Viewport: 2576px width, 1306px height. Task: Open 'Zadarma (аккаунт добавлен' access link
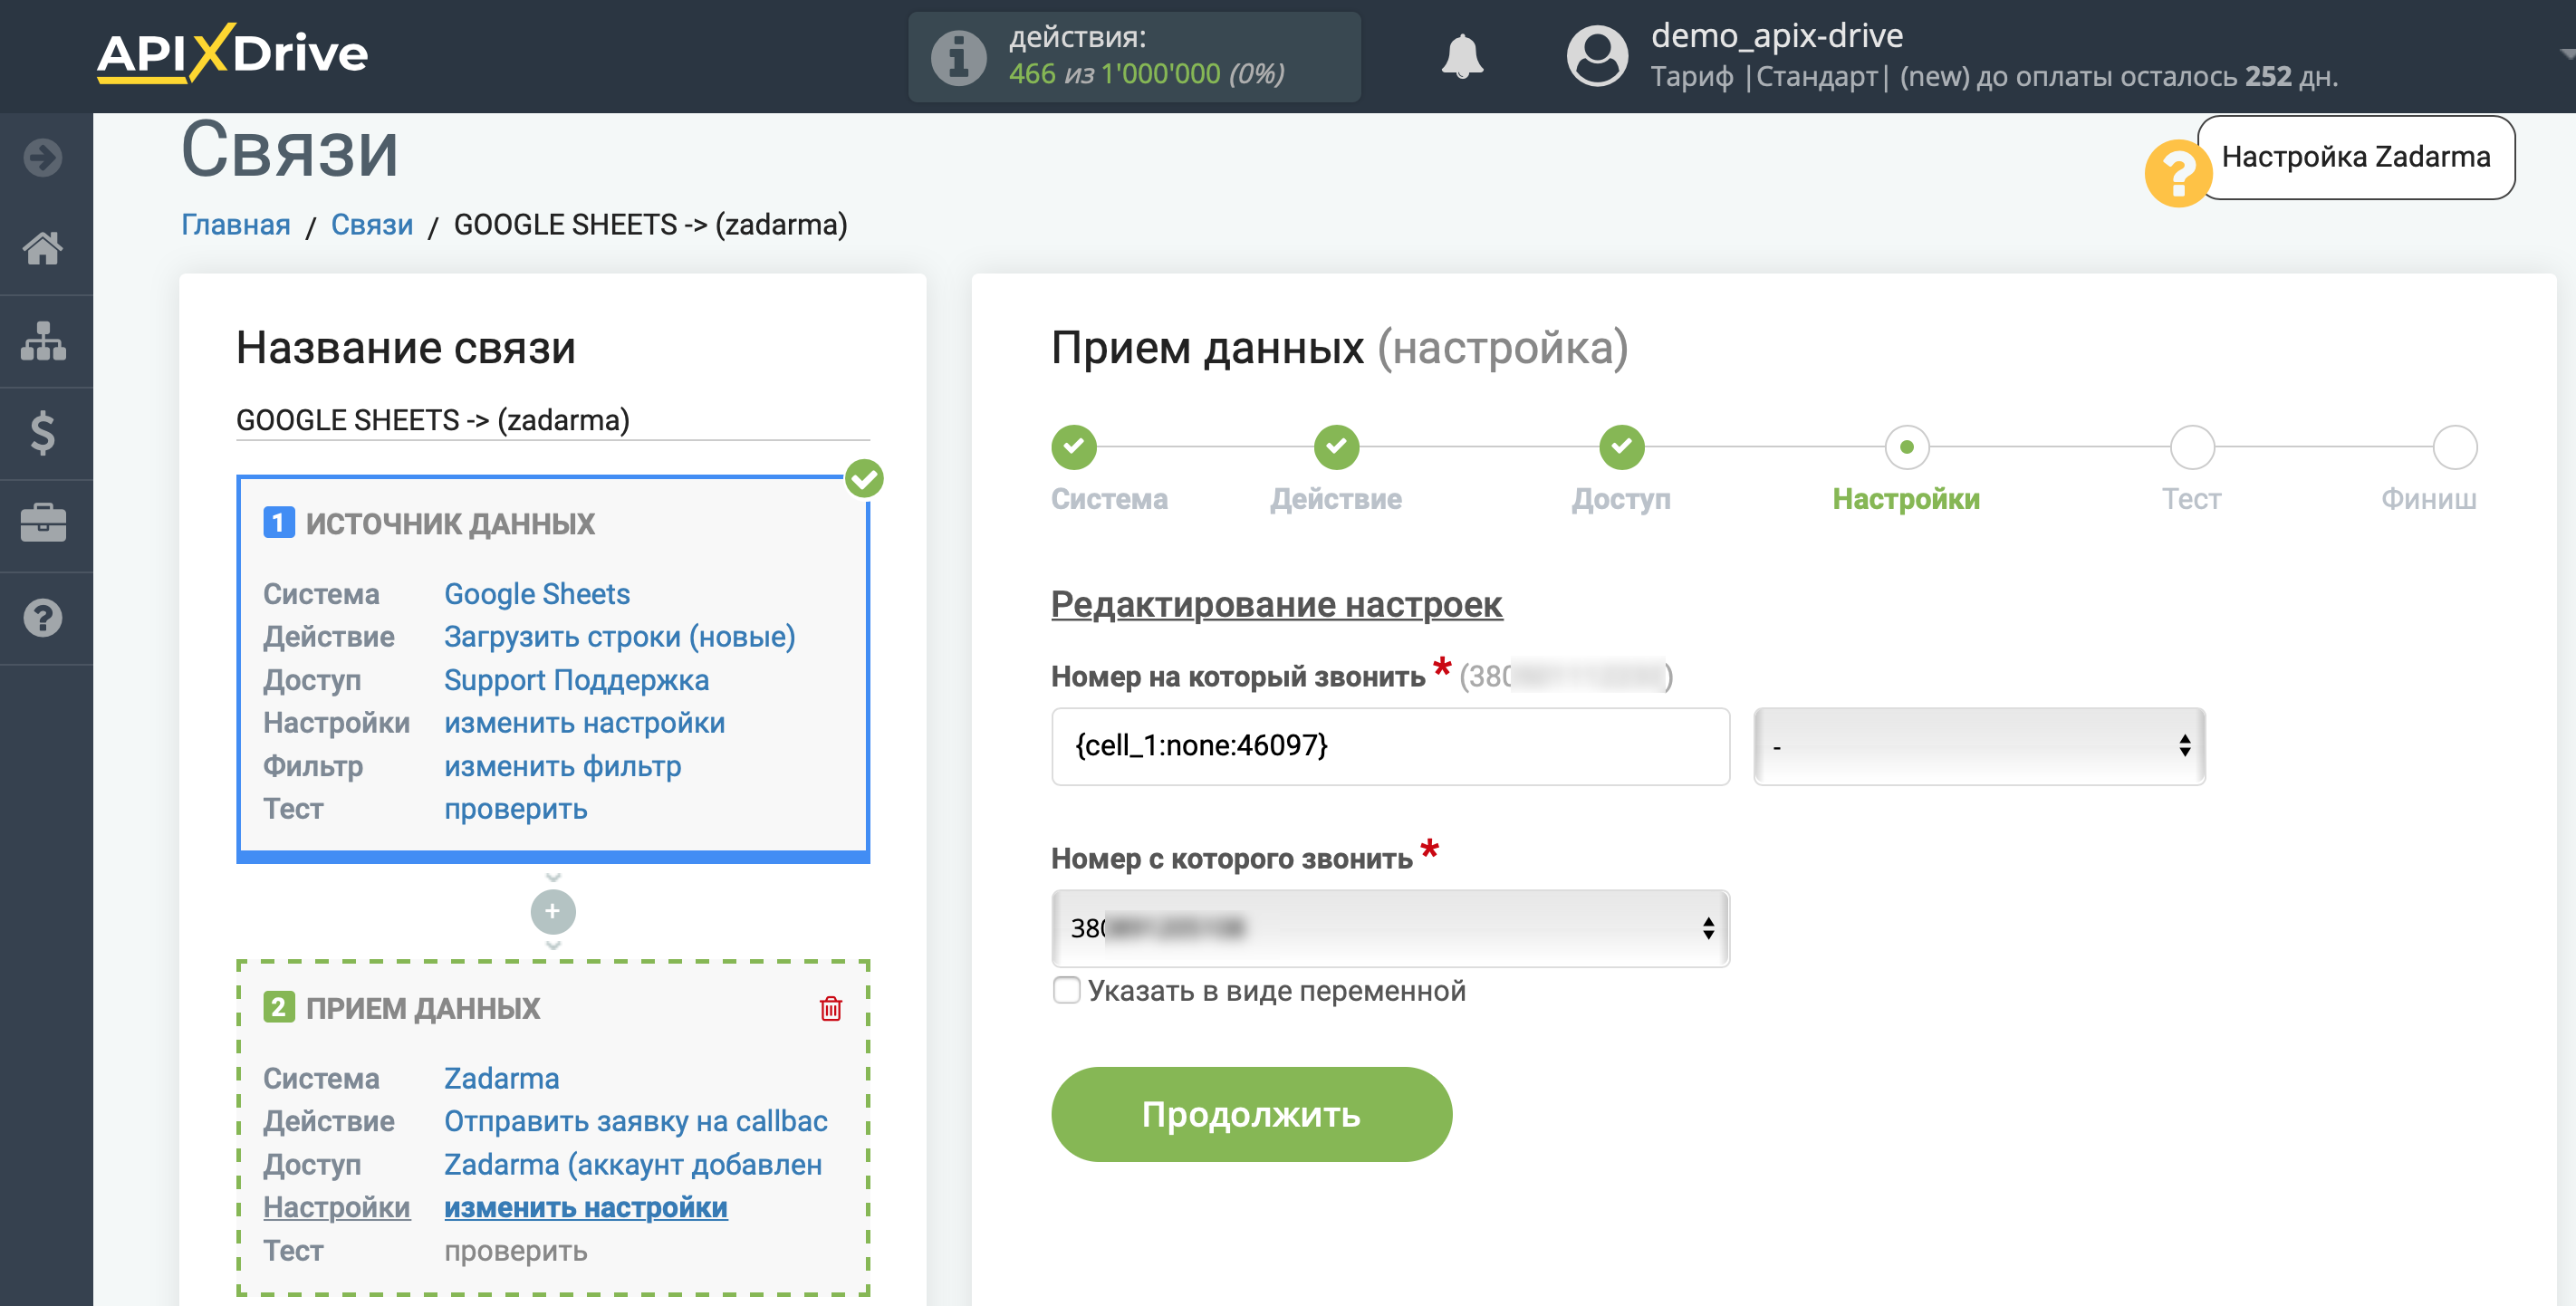click(633, 1164)
